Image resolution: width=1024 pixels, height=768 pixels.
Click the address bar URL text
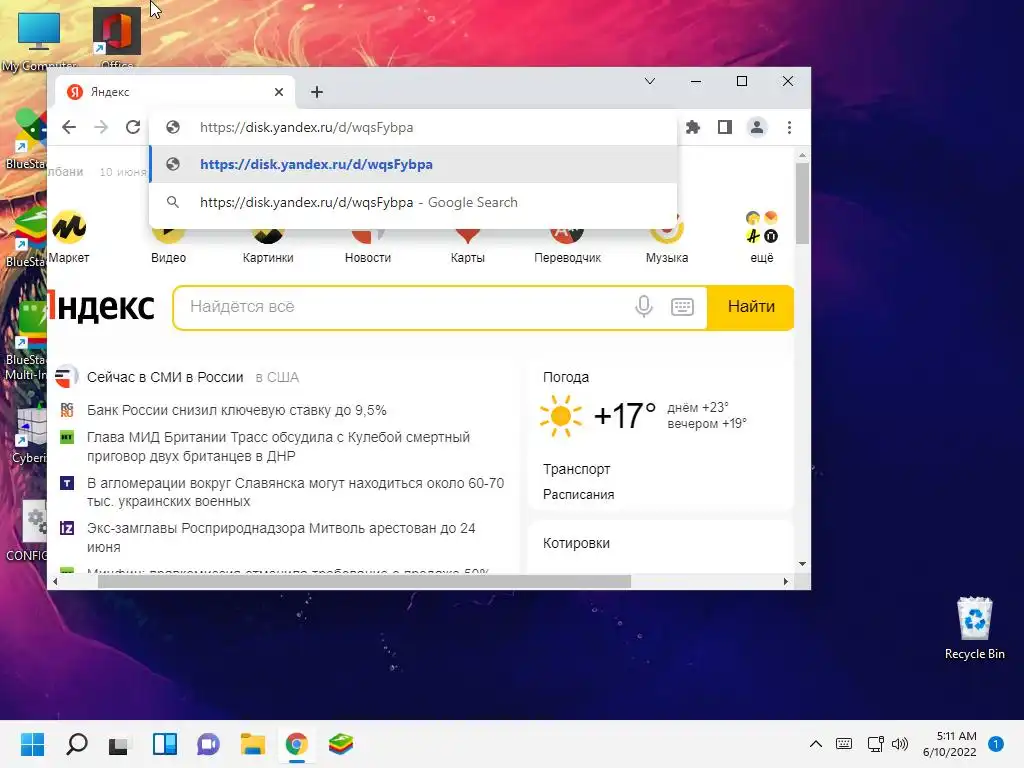pos(306,127)
